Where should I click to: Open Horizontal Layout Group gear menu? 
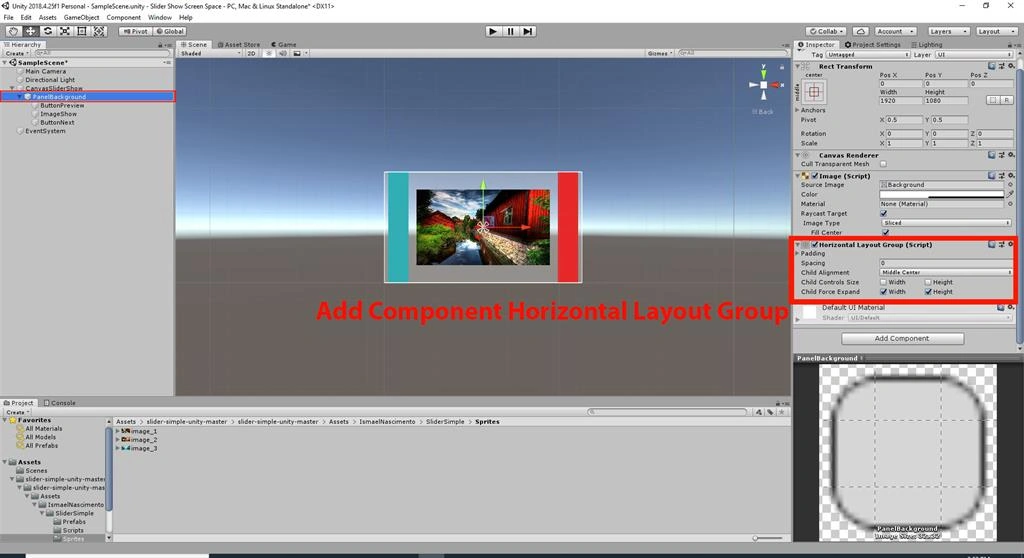click(1010, 245)
